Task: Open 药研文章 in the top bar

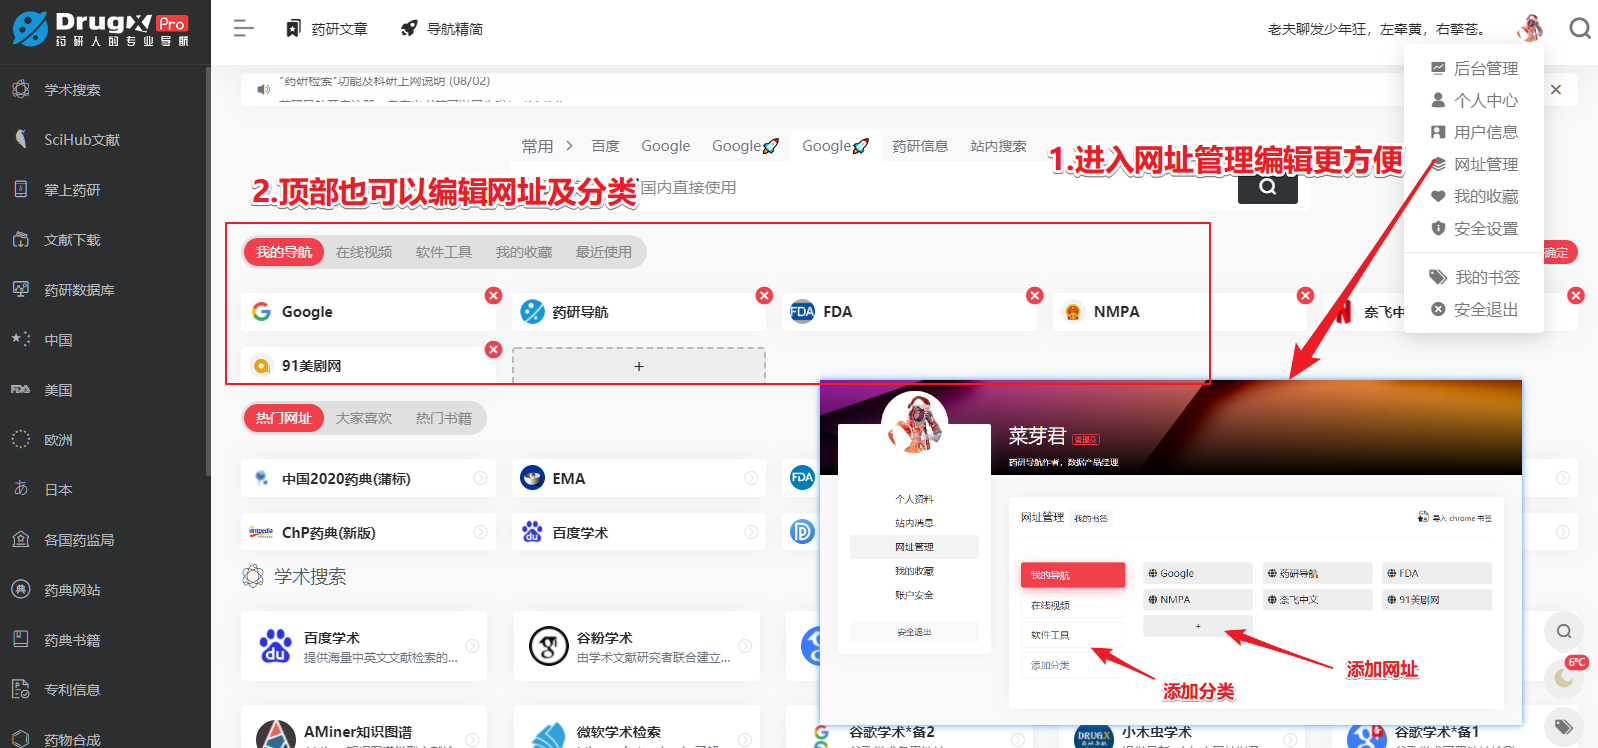Action: [x=327, y=29]
